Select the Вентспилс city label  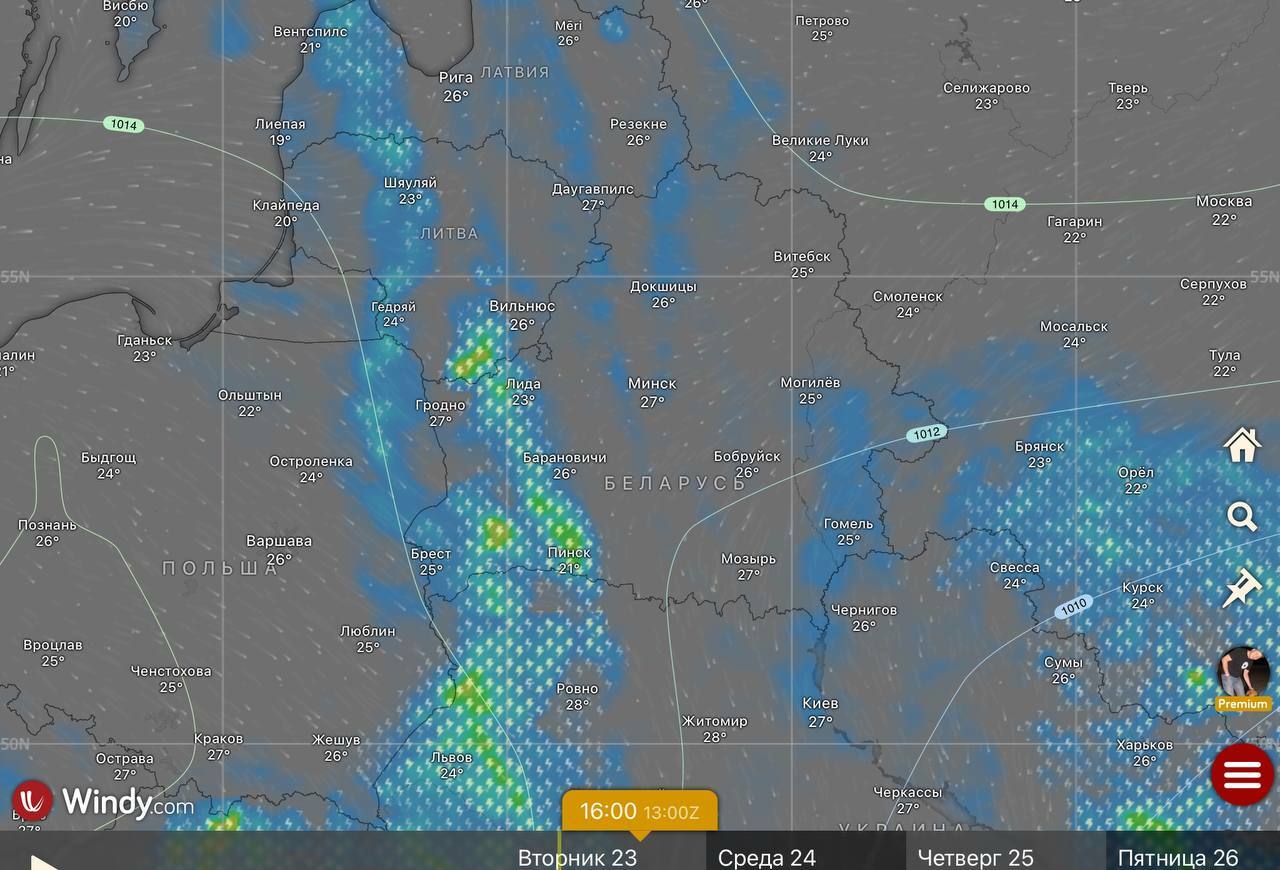(310, 31)
